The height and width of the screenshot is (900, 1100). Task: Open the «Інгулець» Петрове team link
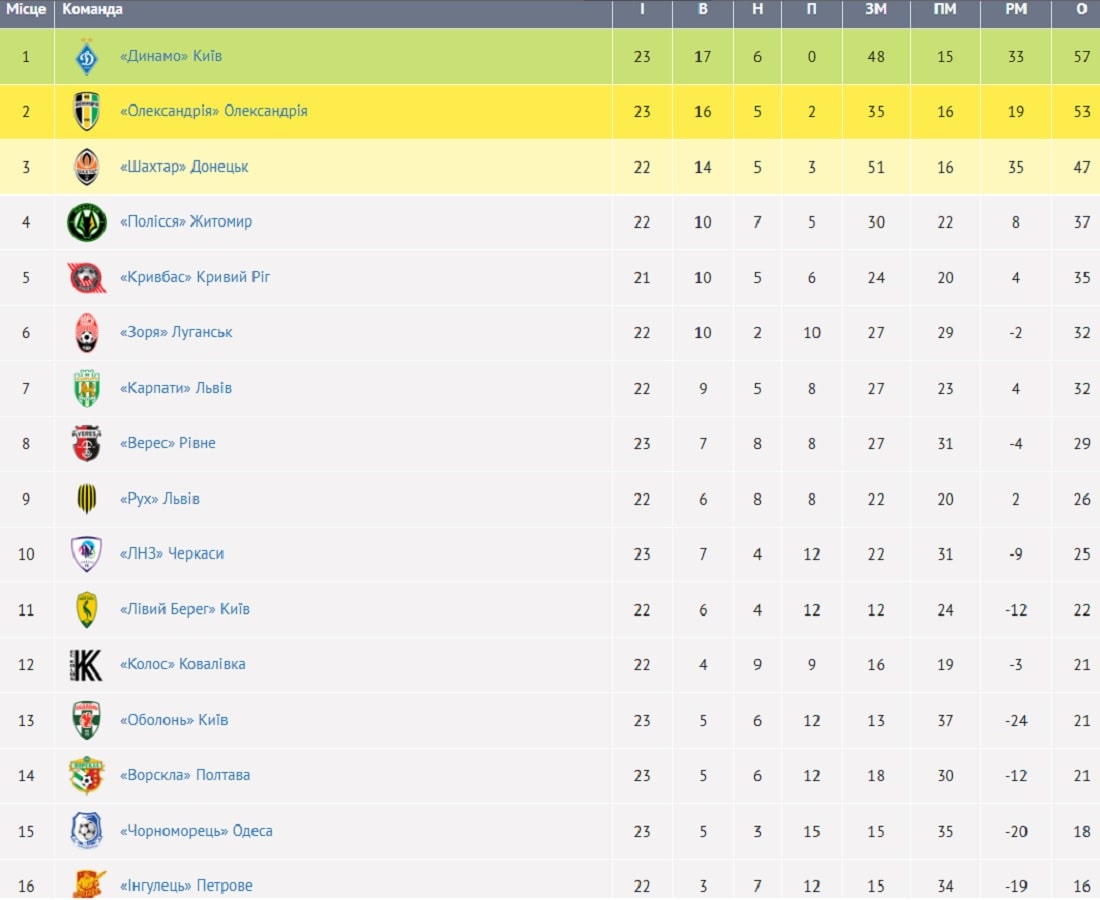pyautogui.click(x=186, y=885)
